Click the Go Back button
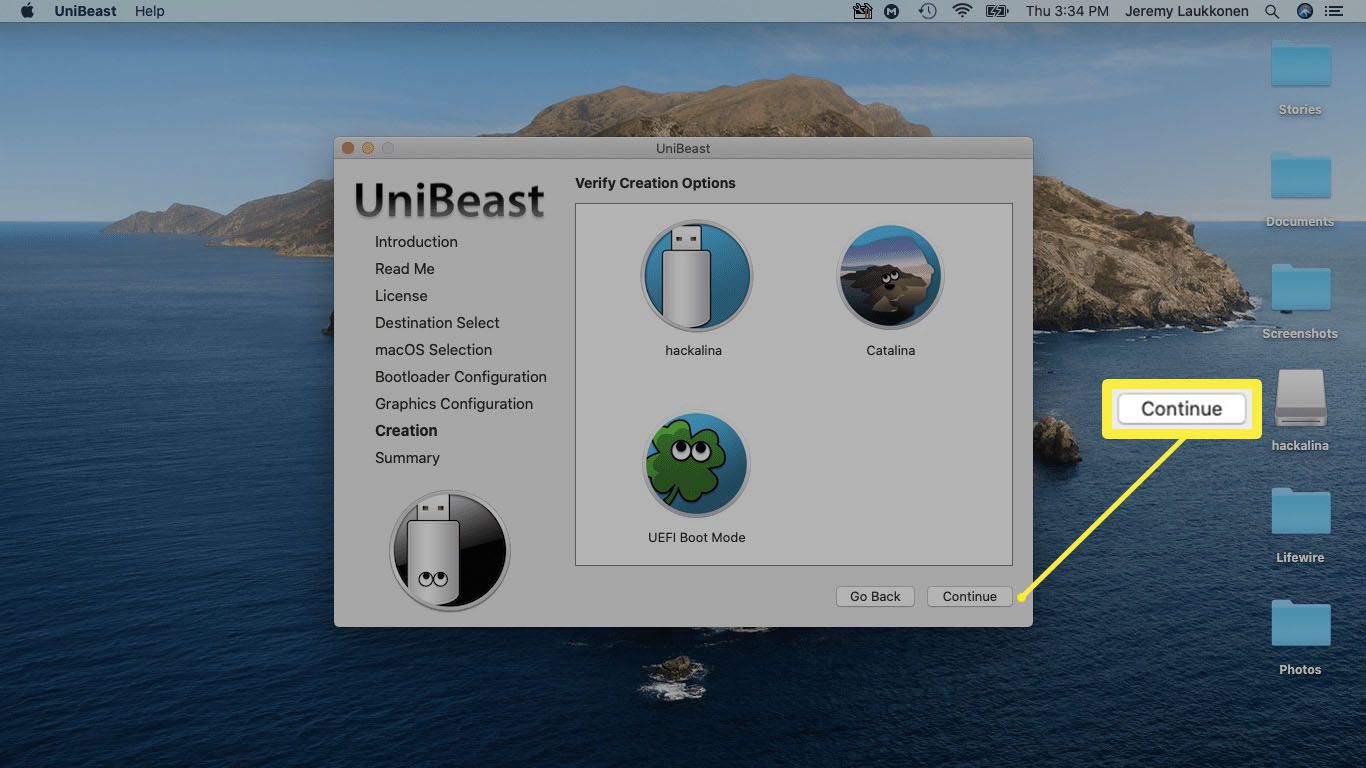 (x=875, y=596)
